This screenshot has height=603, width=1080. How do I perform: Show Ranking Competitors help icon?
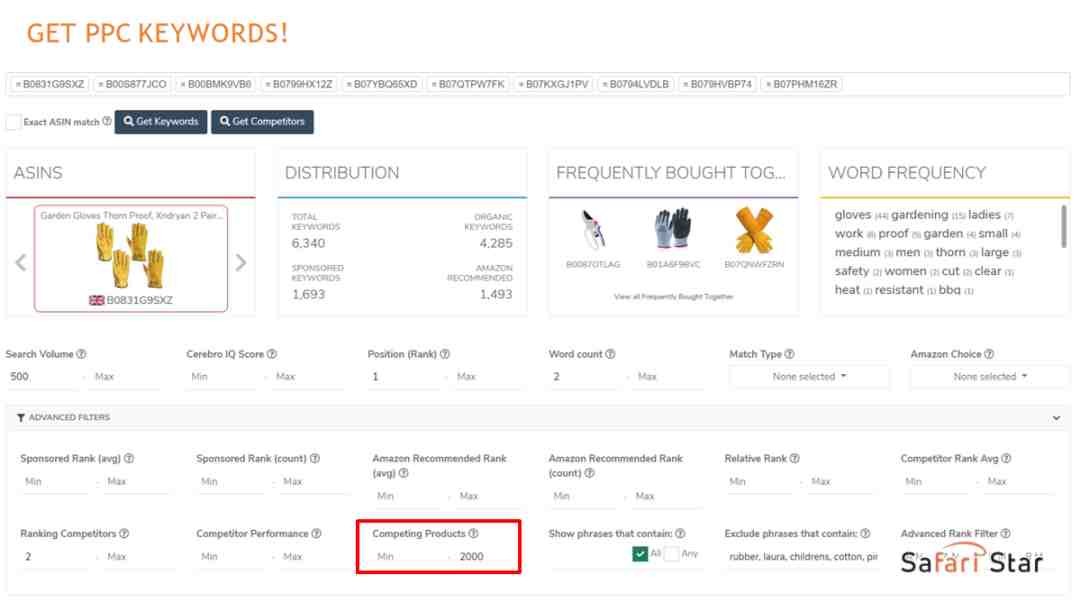124,534
